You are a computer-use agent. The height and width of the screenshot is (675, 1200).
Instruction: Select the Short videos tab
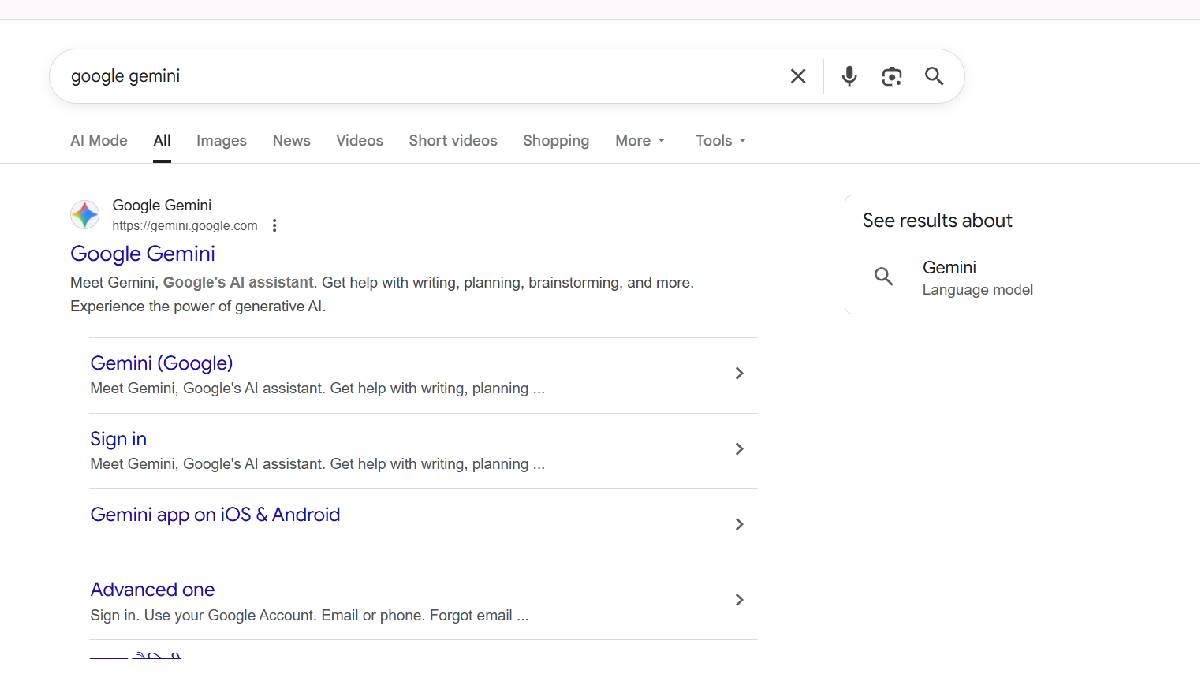point(452,141)
